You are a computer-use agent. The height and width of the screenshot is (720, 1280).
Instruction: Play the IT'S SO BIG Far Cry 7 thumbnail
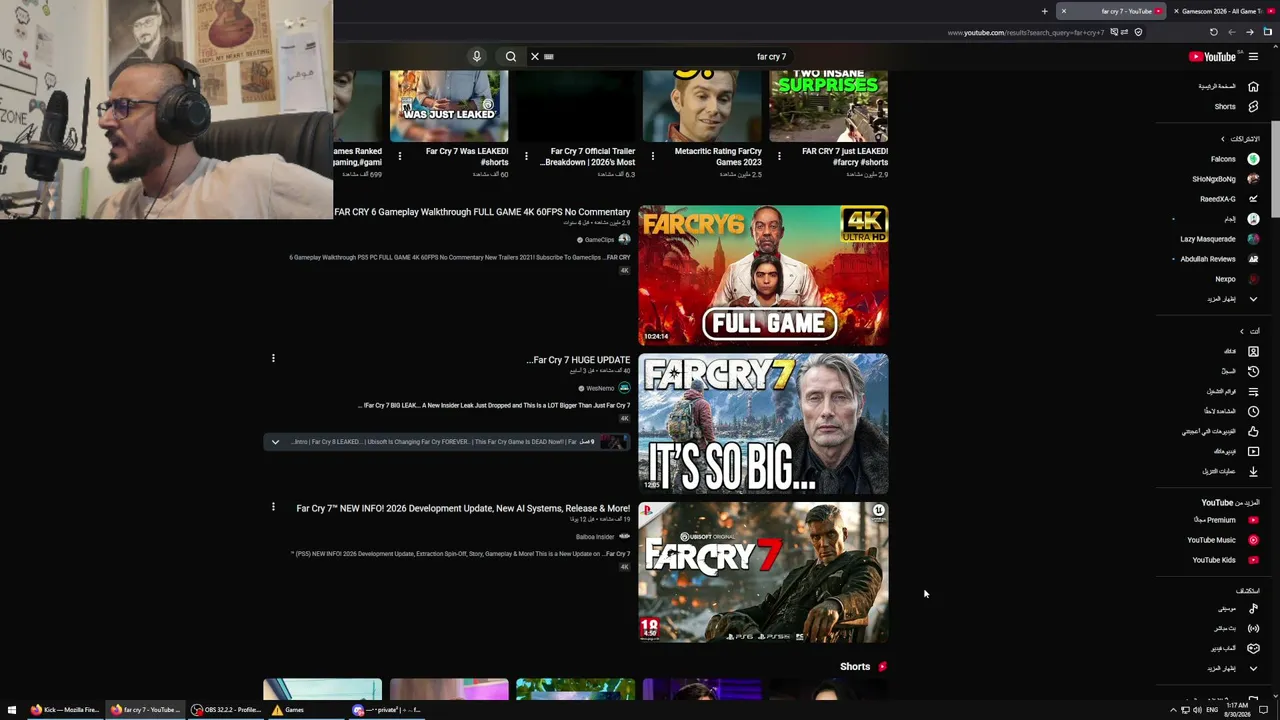pos(763,424)
